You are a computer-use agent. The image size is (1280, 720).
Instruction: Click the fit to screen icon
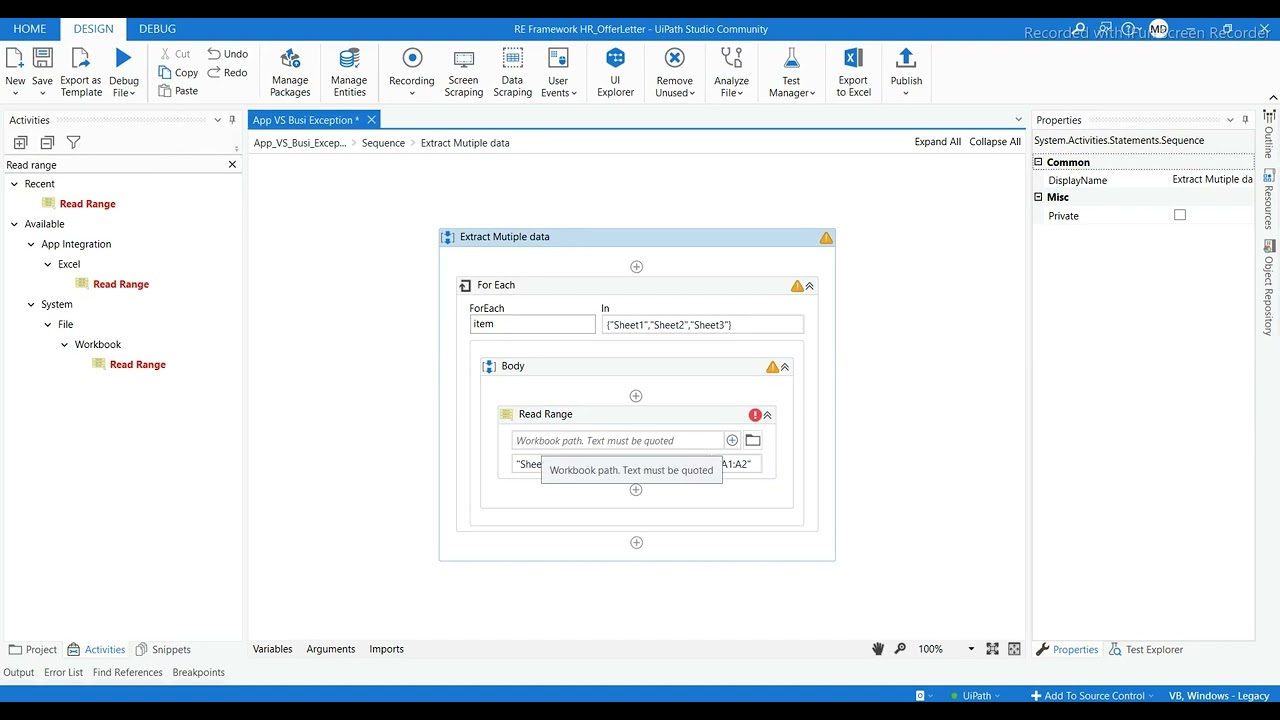[x=992, y=649]
